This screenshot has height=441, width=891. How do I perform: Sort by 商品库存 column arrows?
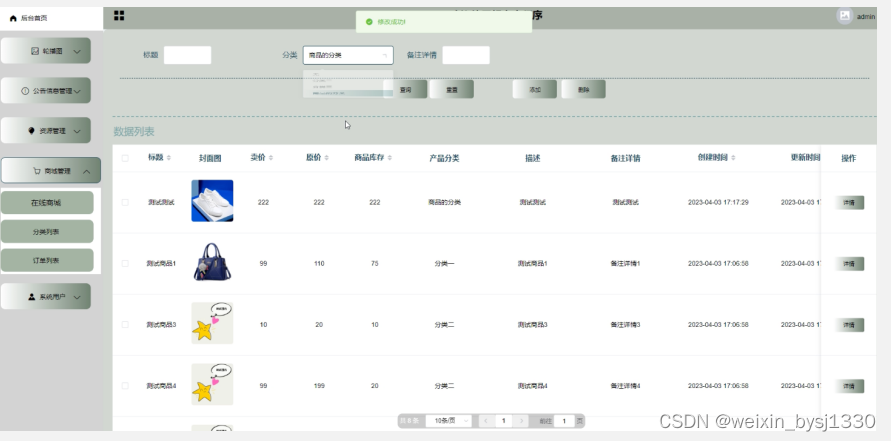tap(390, 157)
